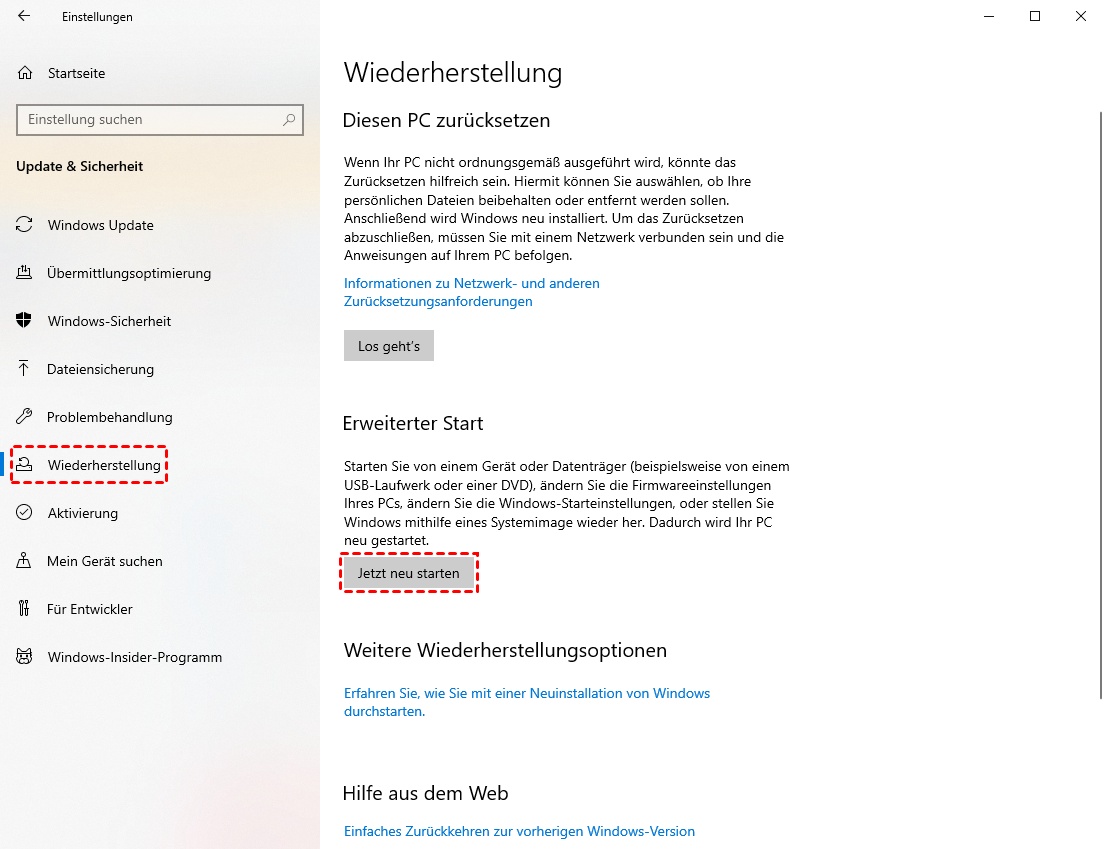This screenshot has width=1104, height=849.
Task: Focus the Einstellung suchen field
Action: tap(160, 120)
